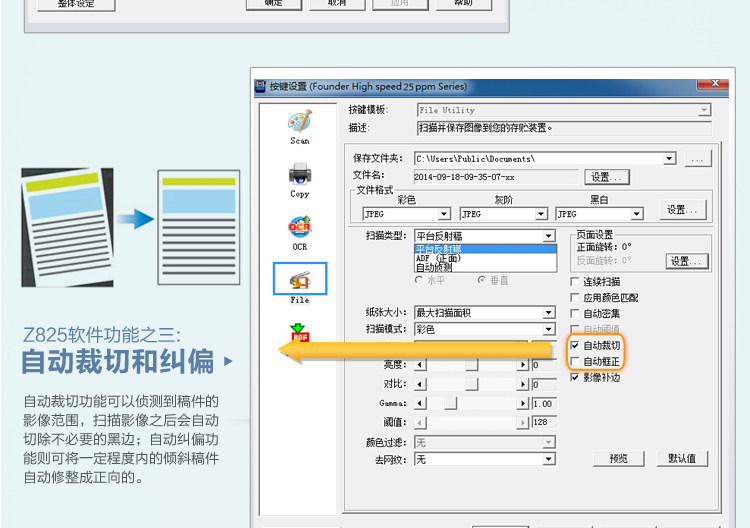Open the OCR function icon
The image size is (750, 528).
coord(300,227)
